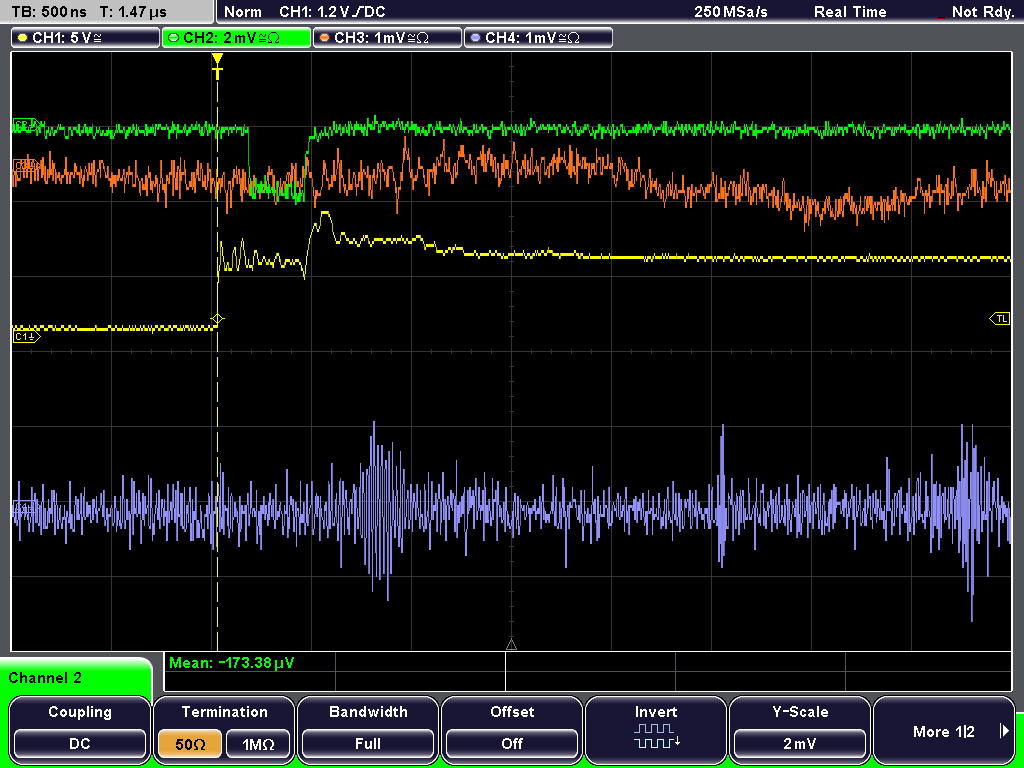Image resolution: width=1024 pixels, height=768 pixels.
Task: Open the Coupling DC setting
Action: point(80,728)
